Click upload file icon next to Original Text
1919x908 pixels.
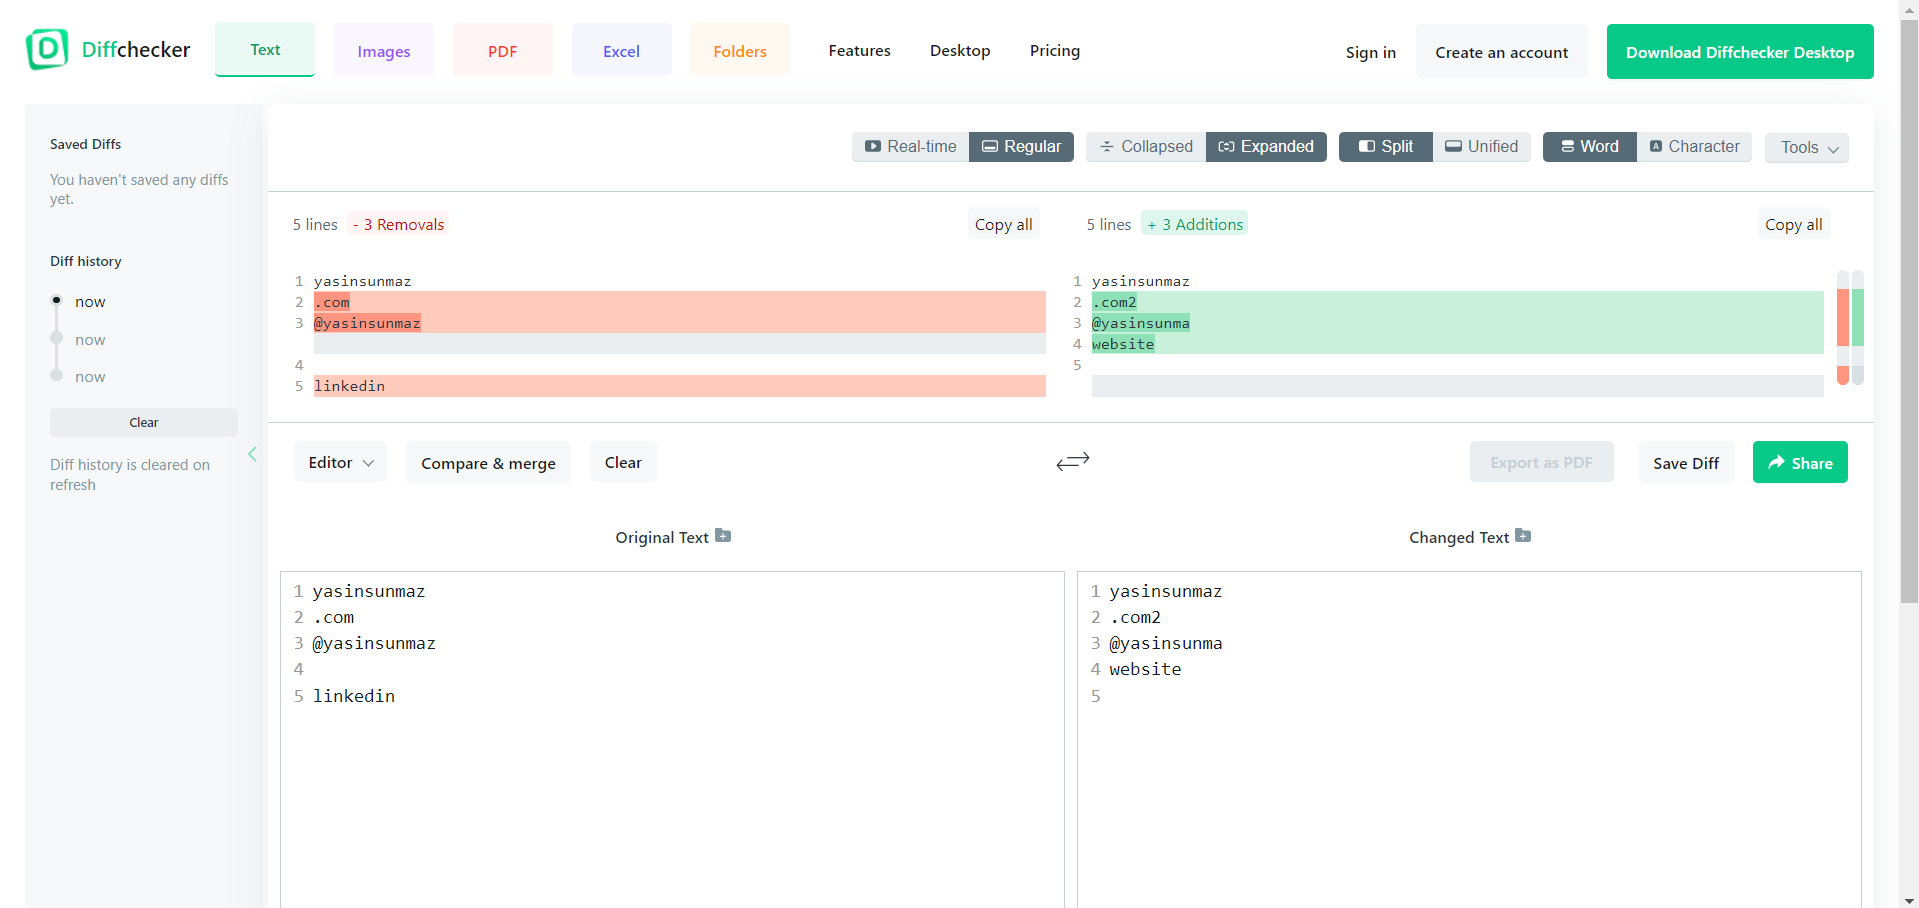click(x=723, y=536)
